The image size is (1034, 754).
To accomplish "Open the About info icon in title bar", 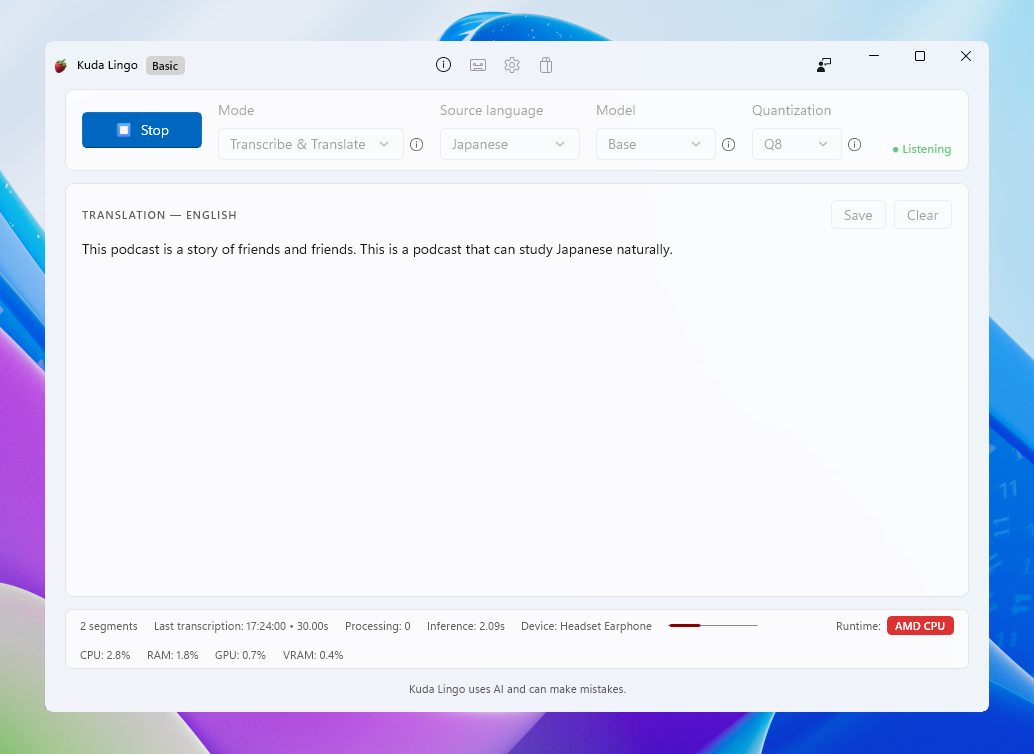I will pos(443,65).
